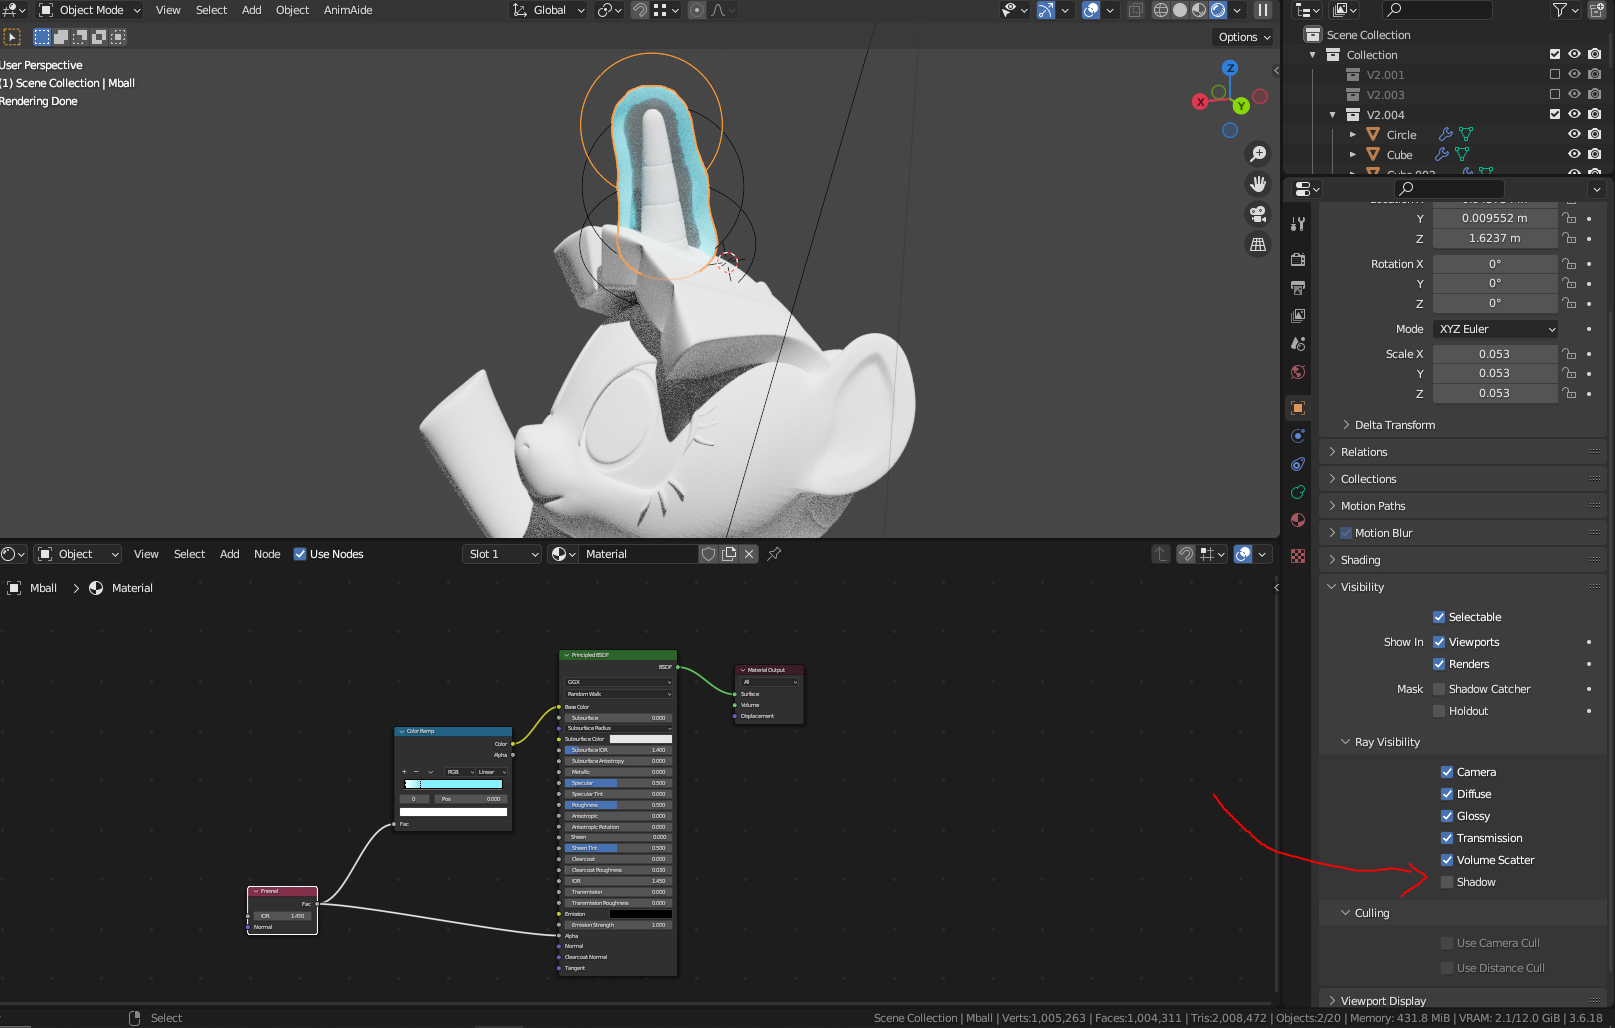Open the viewport Object menu
The width and height of the screenshot is (1615, 1028).
pos(292,10)
